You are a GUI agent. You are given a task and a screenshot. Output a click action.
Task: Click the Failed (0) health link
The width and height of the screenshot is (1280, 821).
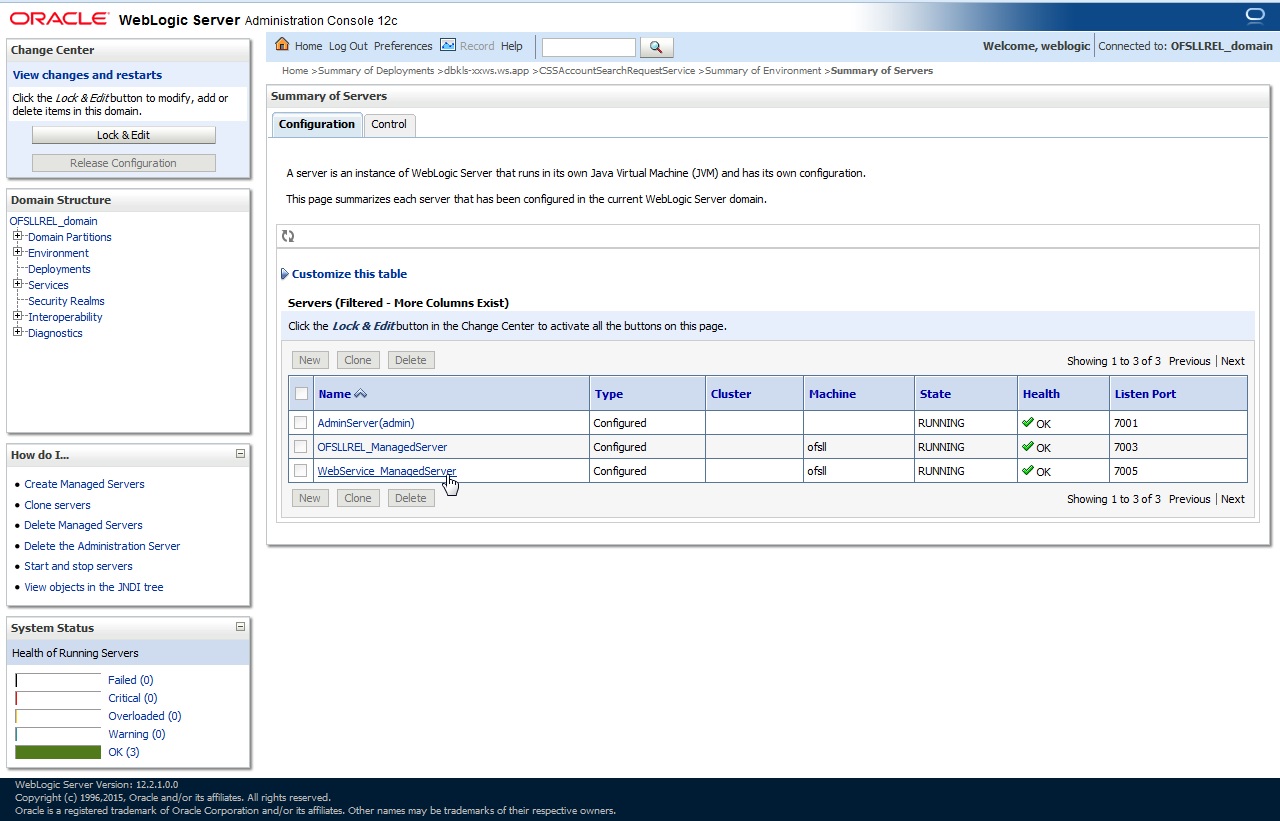tap(130, 680)
